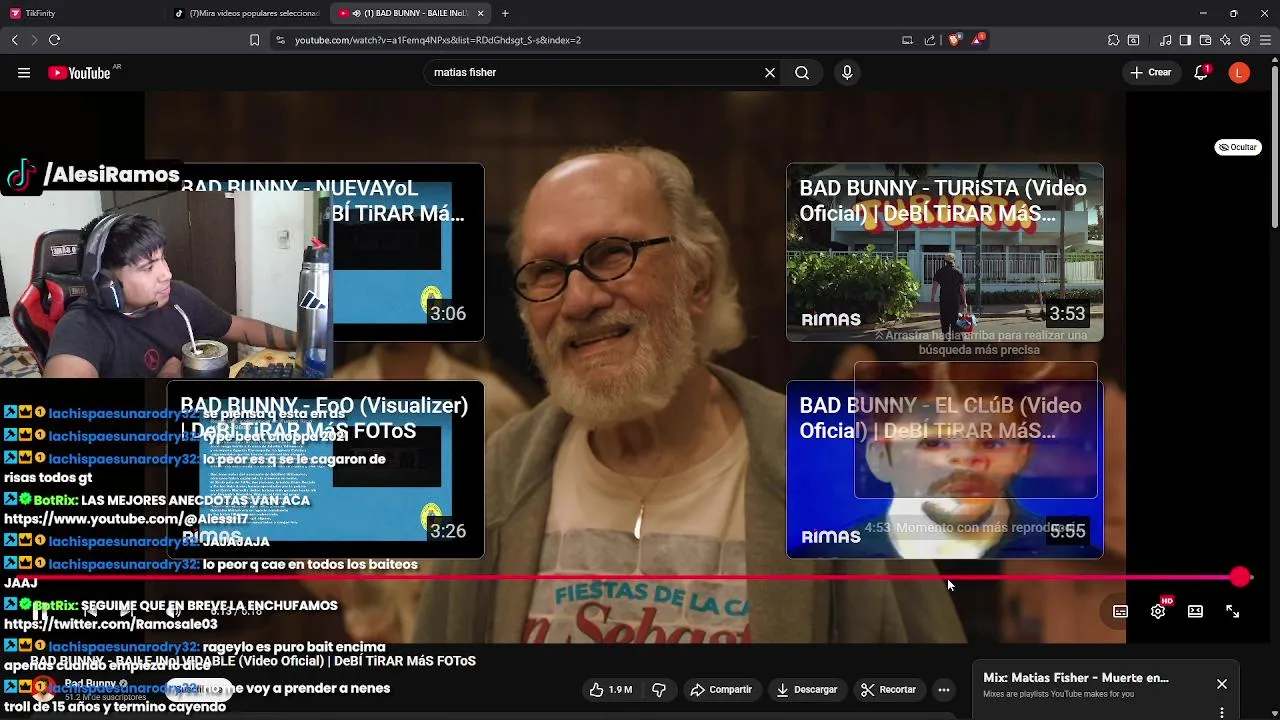This screenshot has height=720, width=1280.
Task: Open Leo AI sparkle icon
Action: tap(1225, 40)
